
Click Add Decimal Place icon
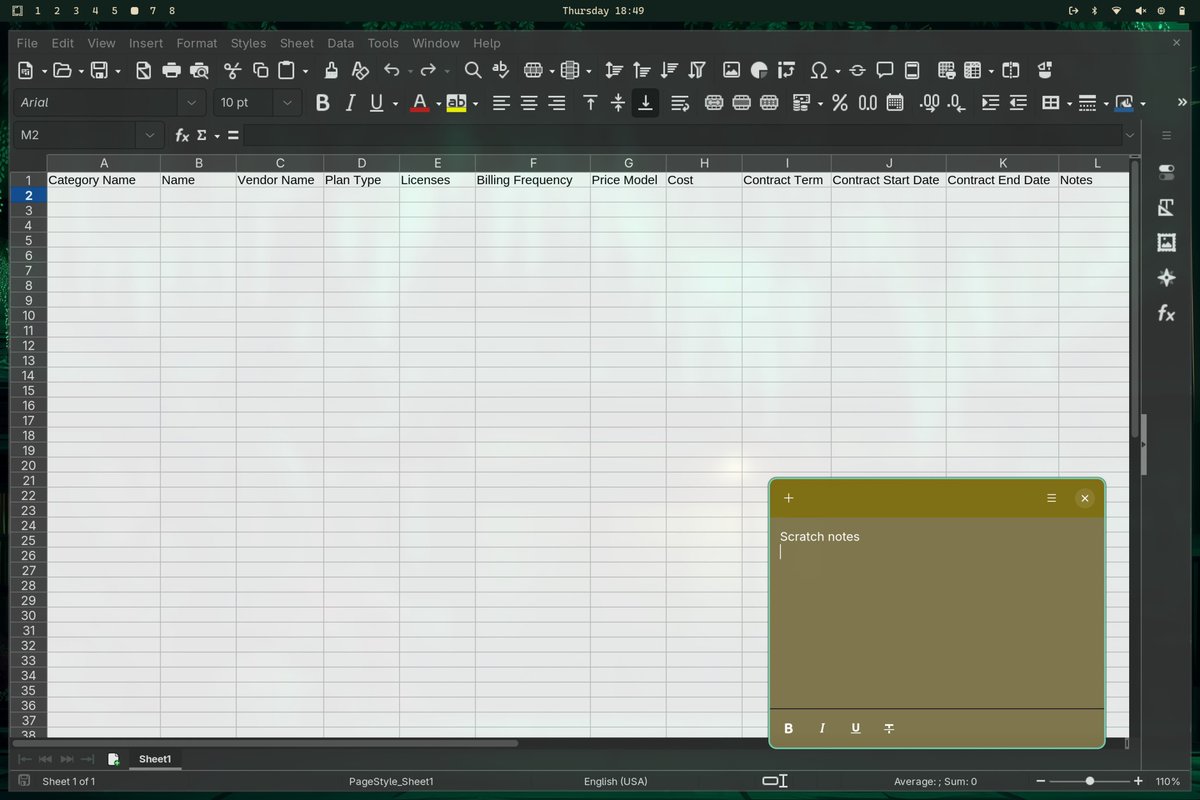tap(929, 102)
